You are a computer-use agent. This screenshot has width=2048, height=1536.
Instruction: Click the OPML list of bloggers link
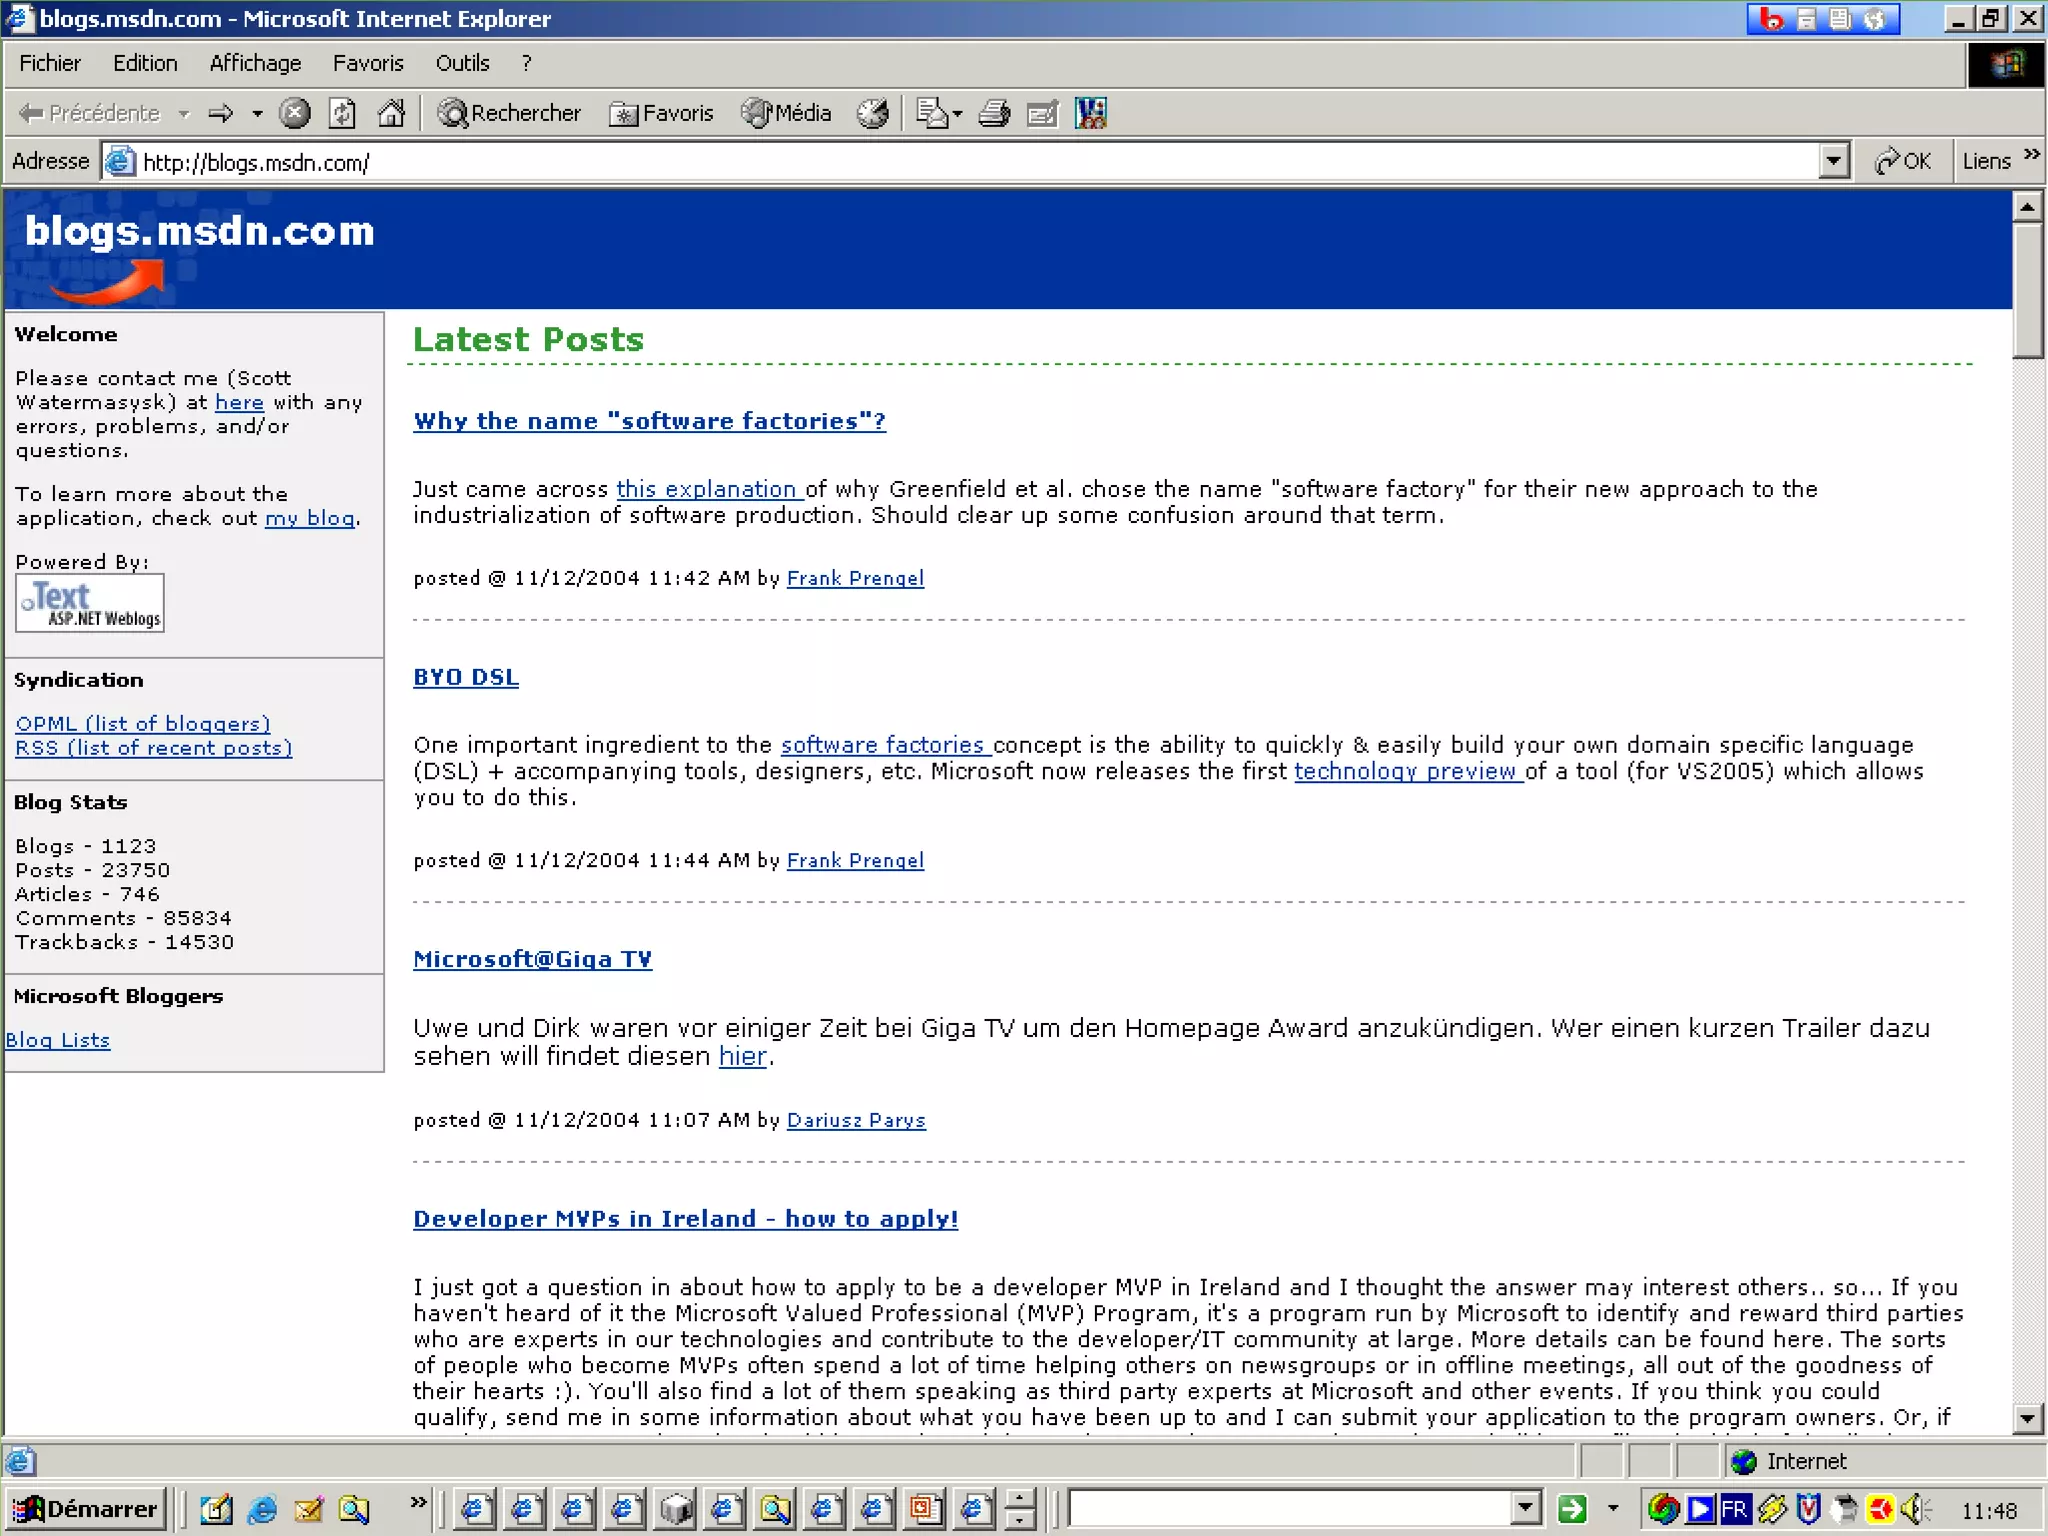pyautogui.click(x=142, y=723)
